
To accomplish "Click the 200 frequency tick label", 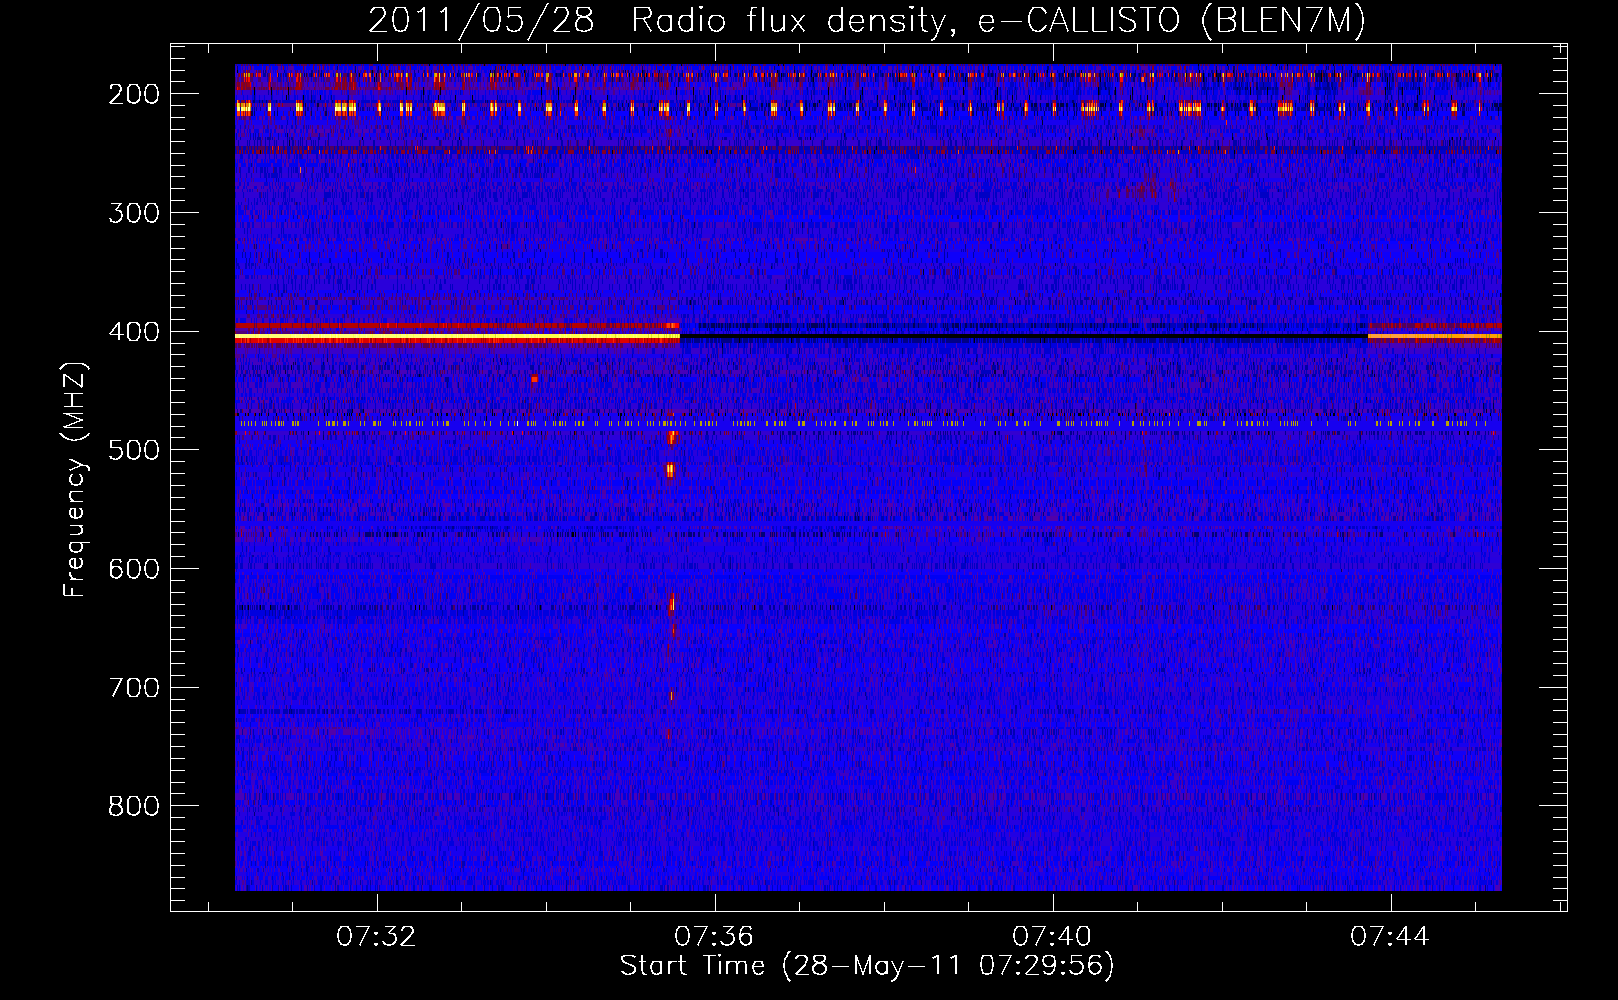I will [x=134, y=94].
